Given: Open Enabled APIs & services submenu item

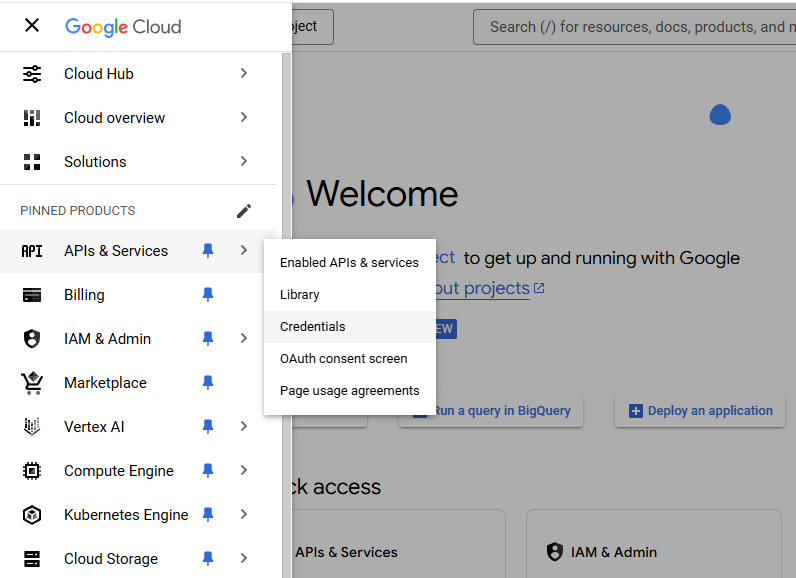Looking at the screenshot, I should coord(350,263).
